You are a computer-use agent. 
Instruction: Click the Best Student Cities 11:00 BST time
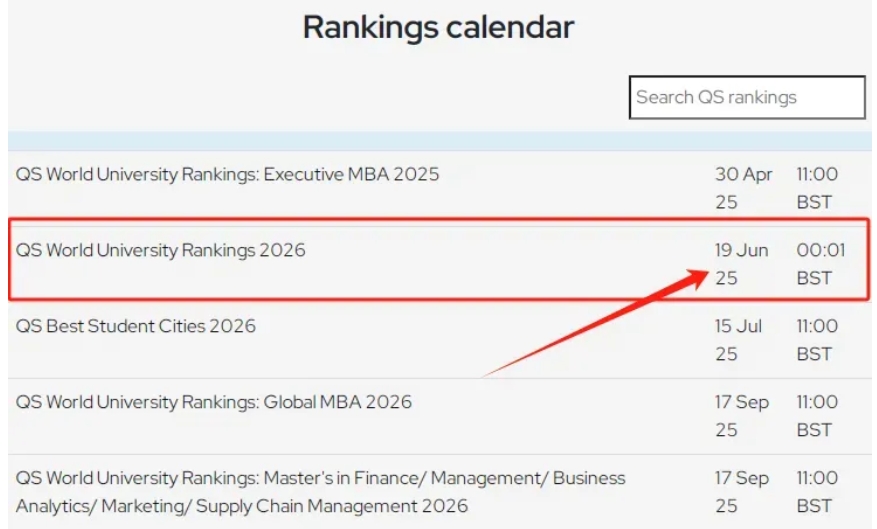(816, 339)
